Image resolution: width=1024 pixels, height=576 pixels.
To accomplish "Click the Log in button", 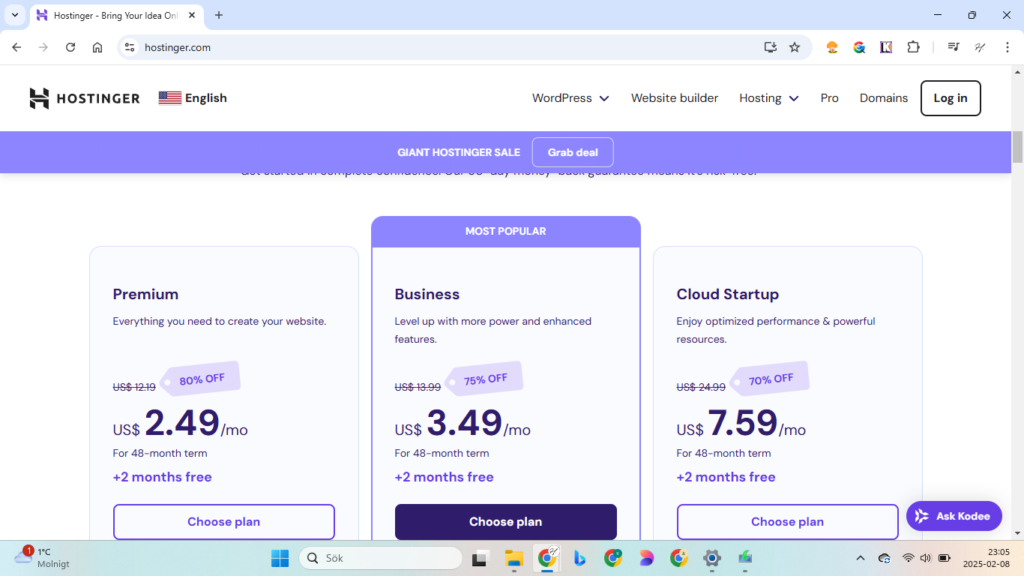I will pyautogui.click(x=950, y=98).
